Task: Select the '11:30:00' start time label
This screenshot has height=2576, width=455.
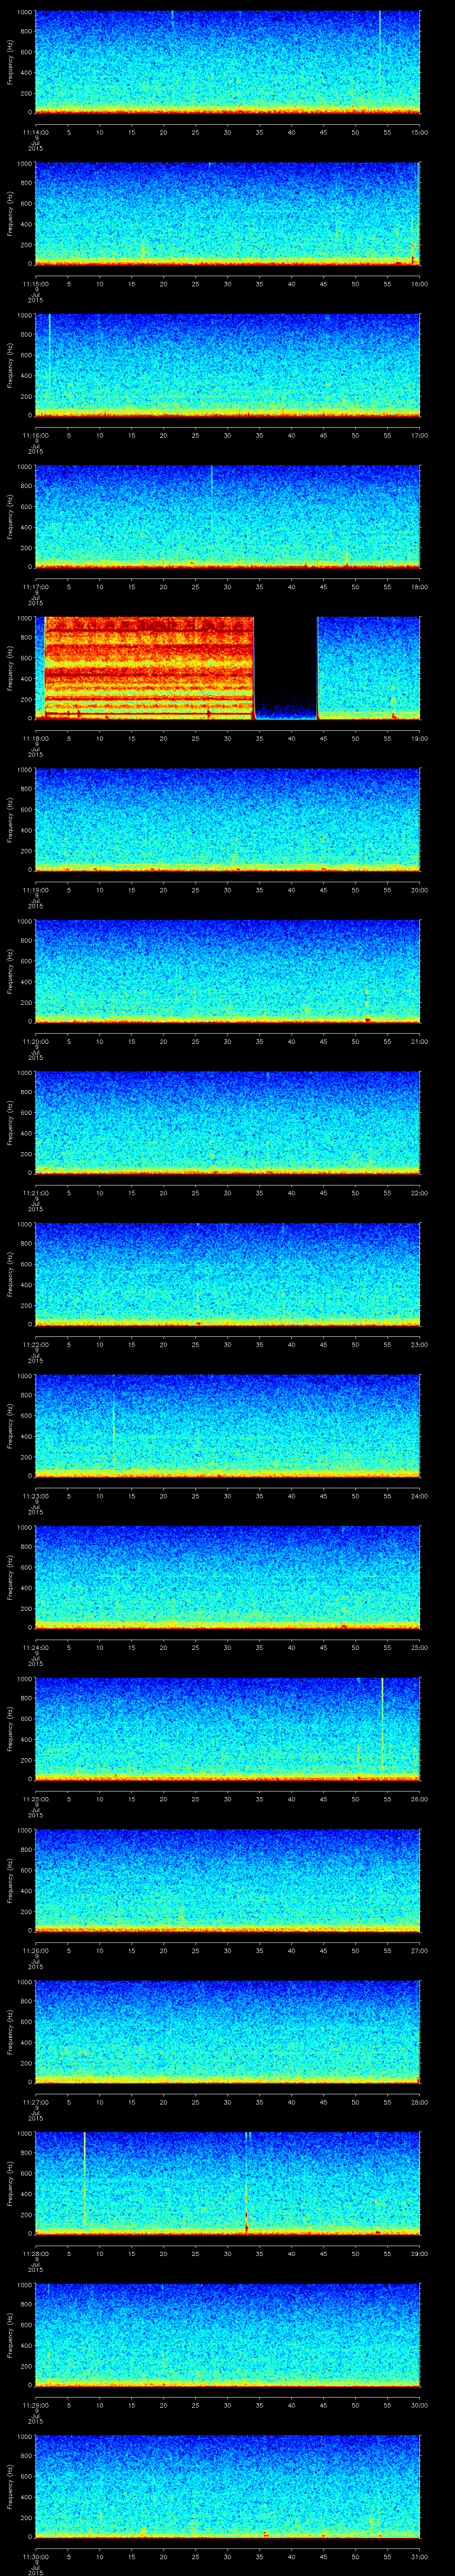Action: click(35, 2556)
